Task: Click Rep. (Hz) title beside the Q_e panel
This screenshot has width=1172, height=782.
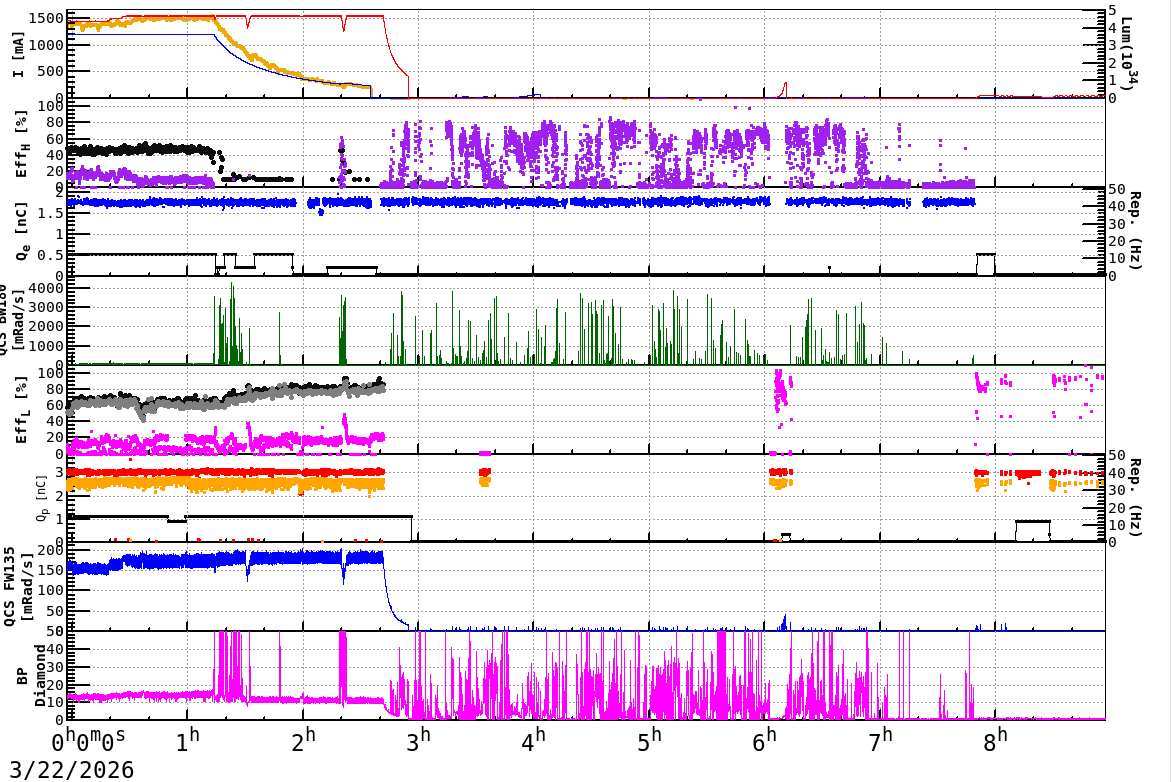Action: coord(1134,230)
